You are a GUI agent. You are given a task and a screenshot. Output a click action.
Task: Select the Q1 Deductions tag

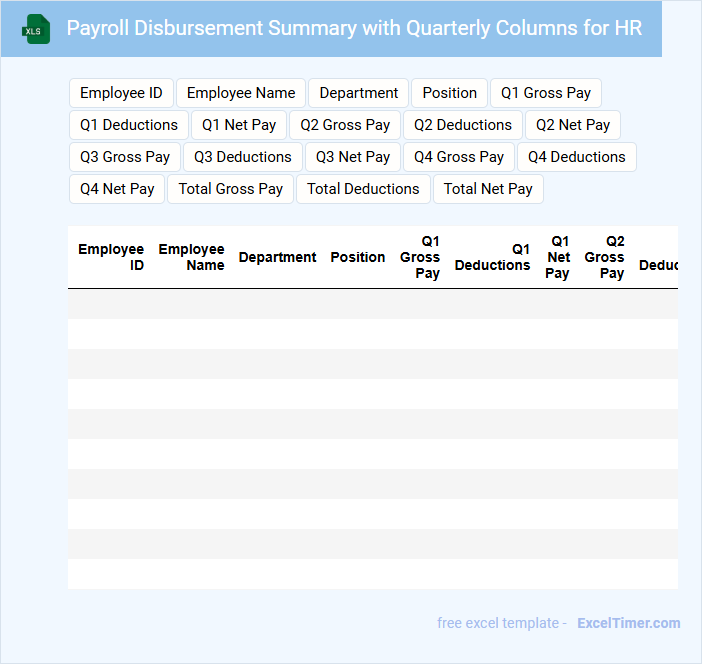click(x=129, y=125)
